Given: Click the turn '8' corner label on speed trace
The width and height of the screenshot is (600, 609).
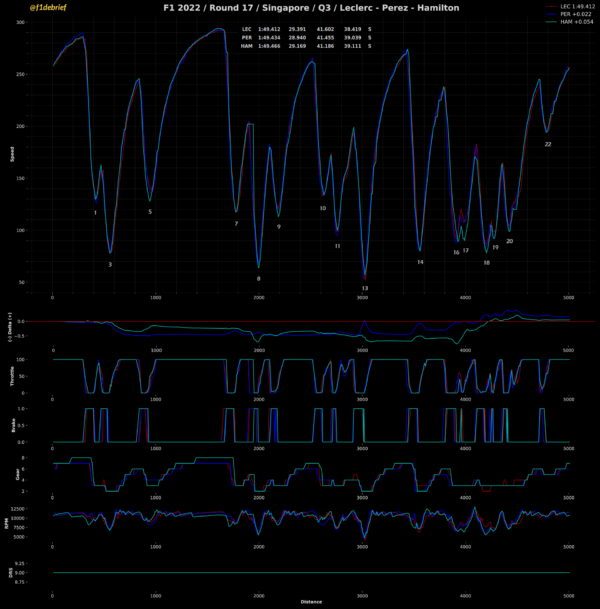Looking at the screenshot, I should 259,279.
